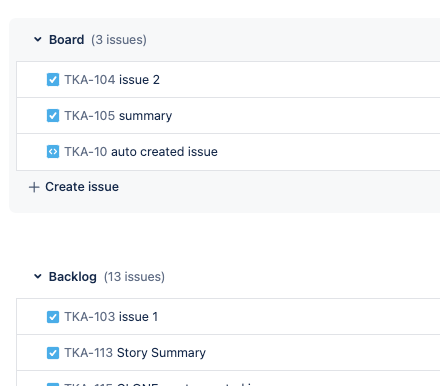Click the task type icon for TKA-104
The width and height of the screenshot is (440, 386).
(x=53, y=80)
